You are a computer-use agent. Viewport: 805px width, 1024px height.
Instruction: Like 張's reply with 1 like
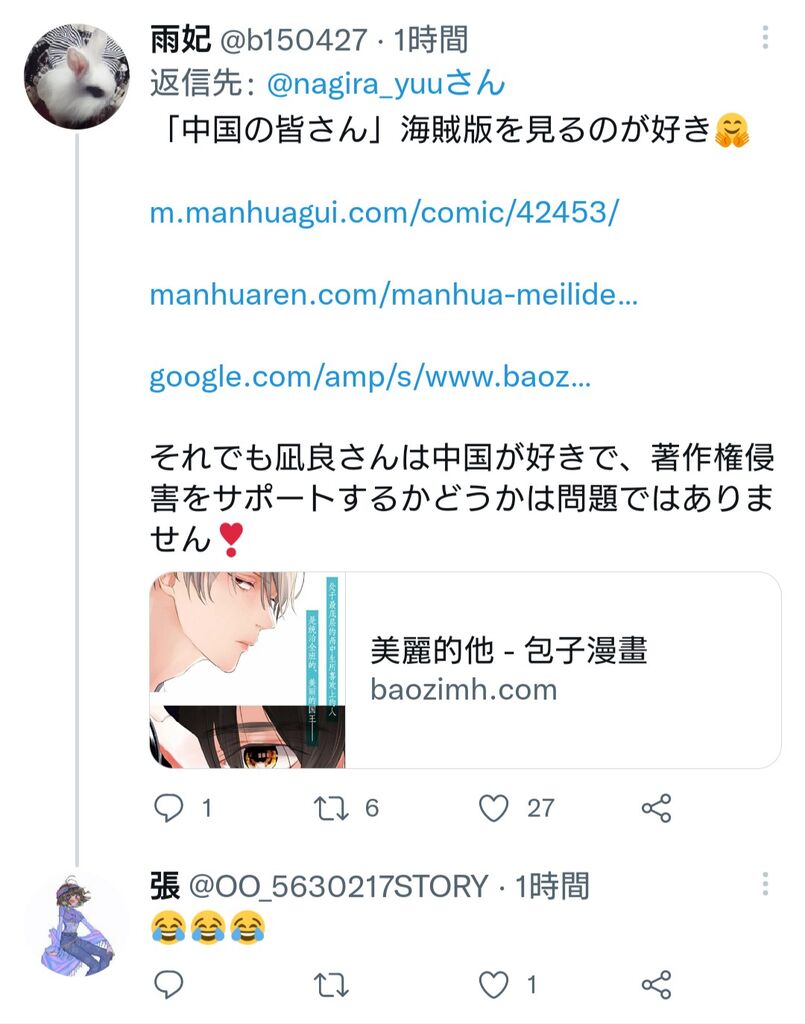pyautogui.click(x=494, y=984)
